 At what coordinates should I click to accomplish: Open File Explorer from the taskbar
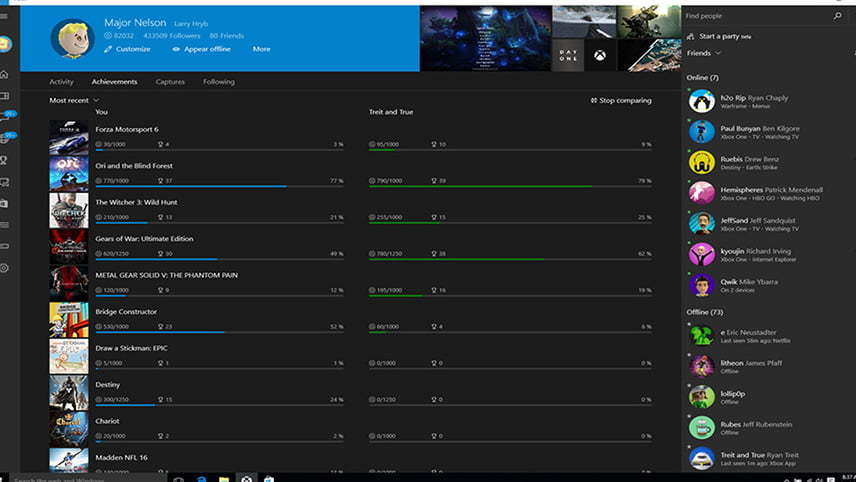coord(224,479)
